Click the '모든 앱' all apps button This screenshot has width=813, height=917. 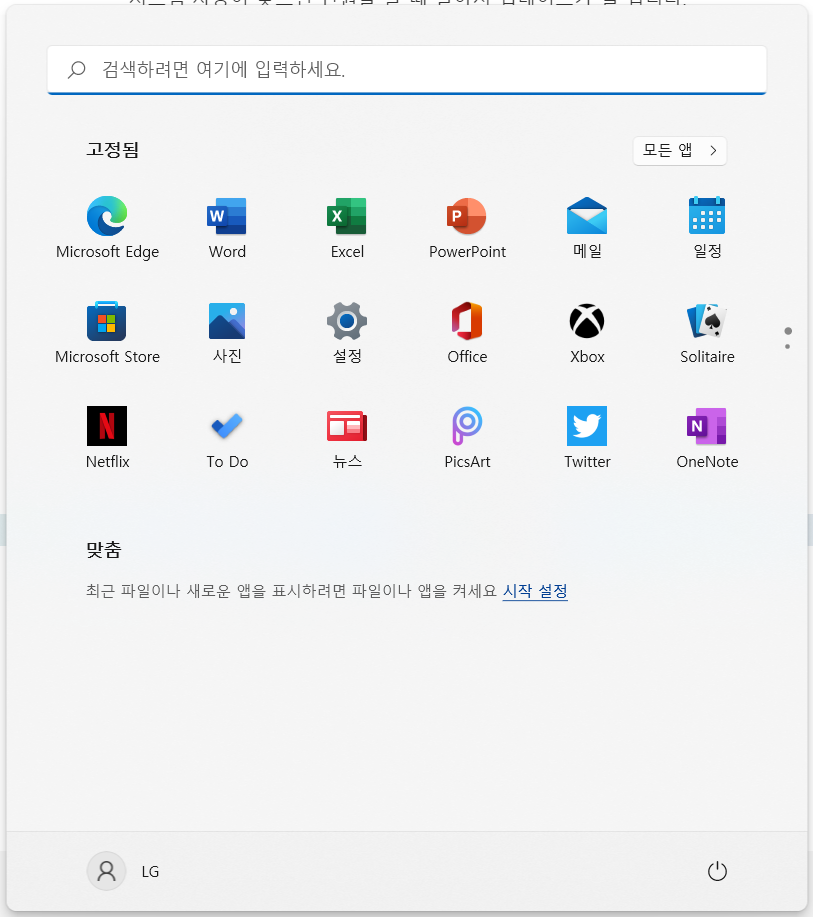point(680,151)
